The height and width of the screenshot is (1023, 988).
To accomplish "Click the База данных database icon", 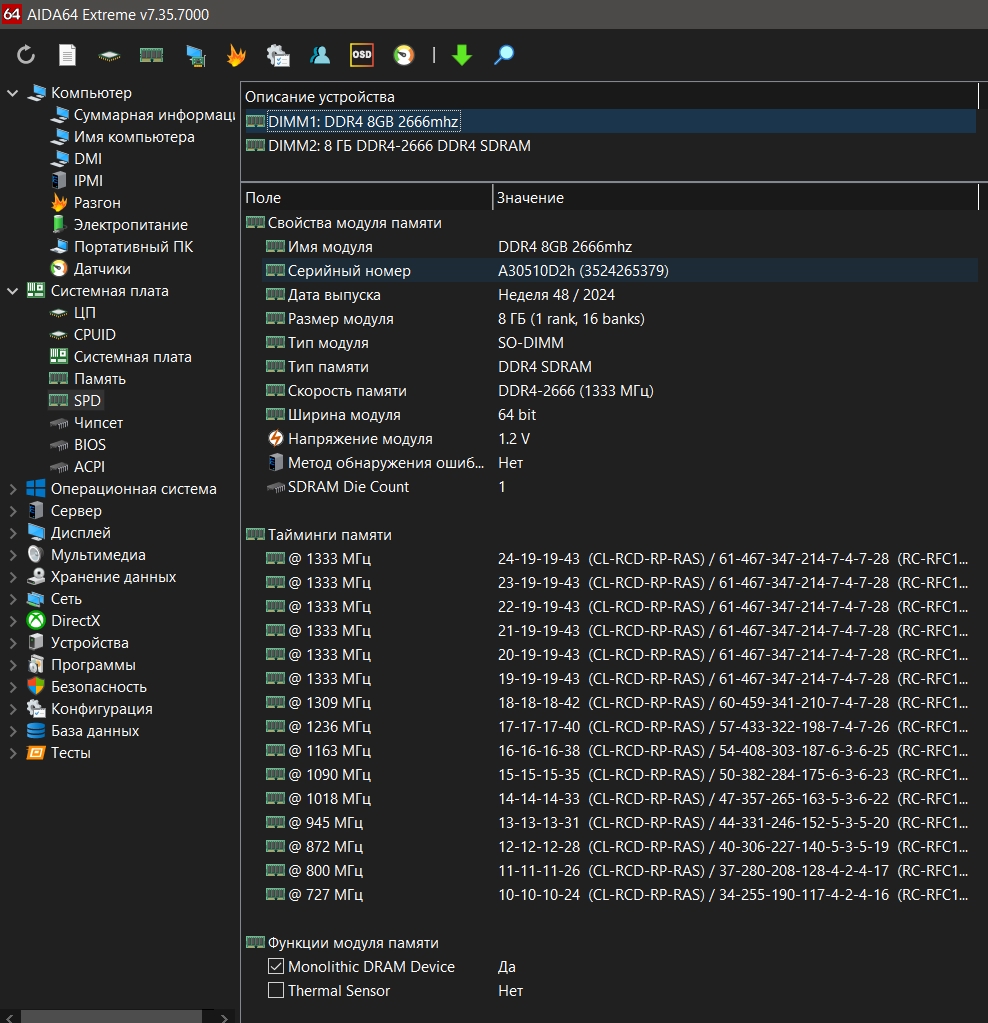I will tap(36, 731).
